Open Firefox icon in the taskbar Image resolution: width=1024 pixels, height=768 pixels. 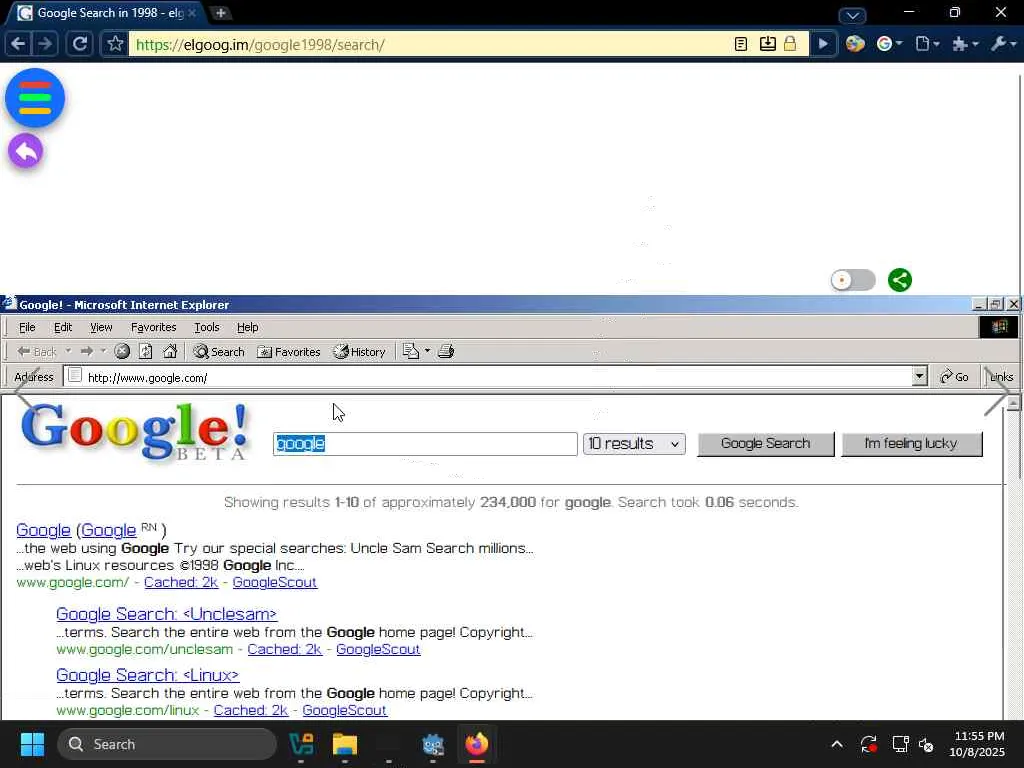[x=477, y=744]
